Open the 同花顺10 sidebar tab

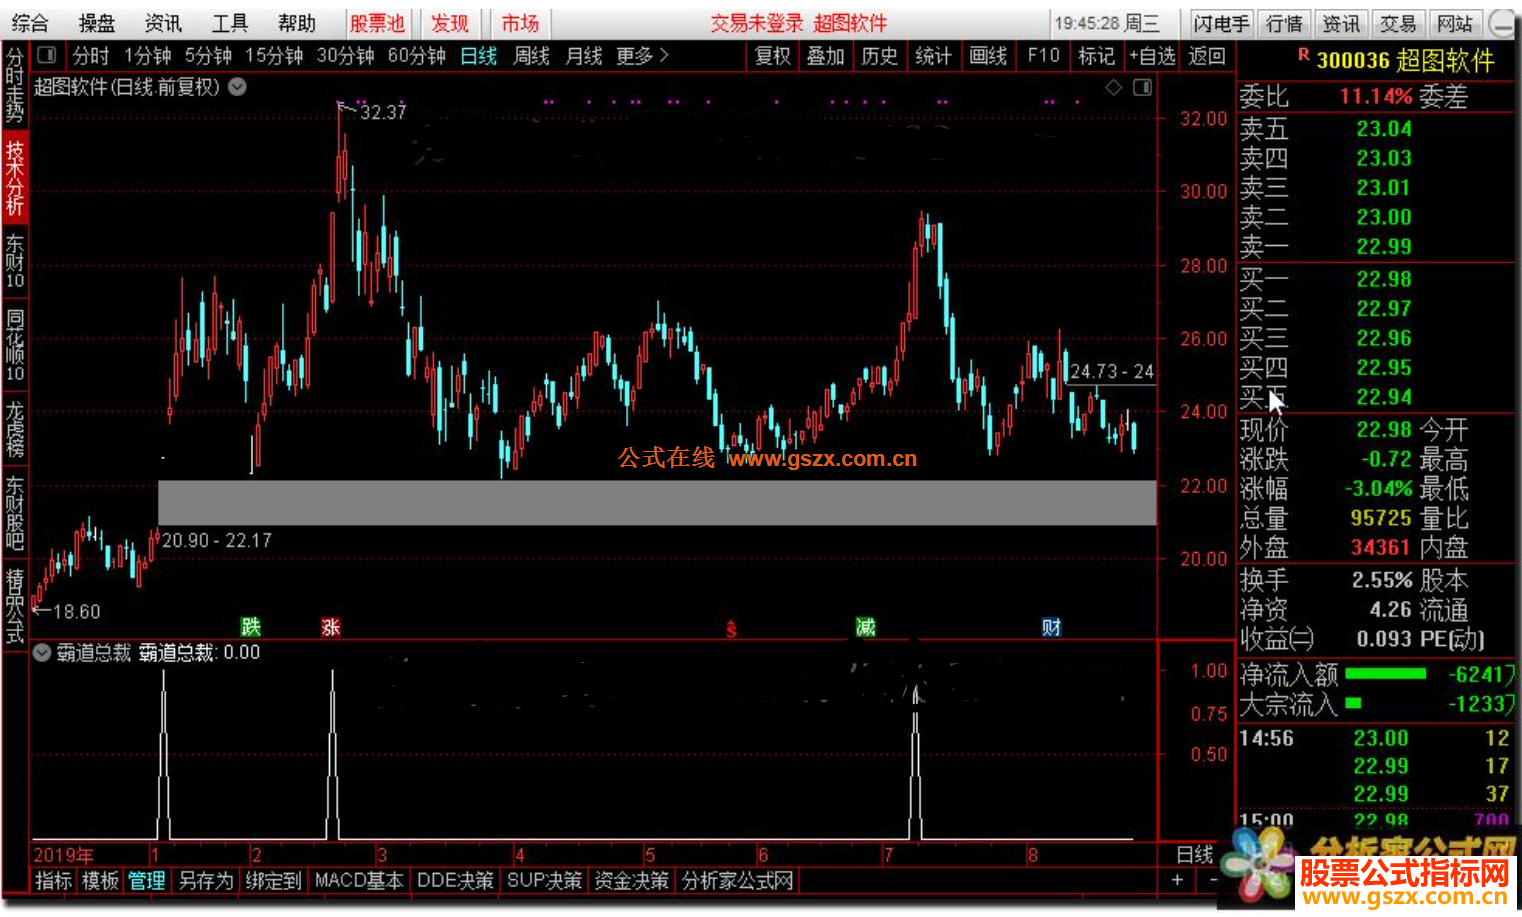pyautogui.click(x=15, y=346)
